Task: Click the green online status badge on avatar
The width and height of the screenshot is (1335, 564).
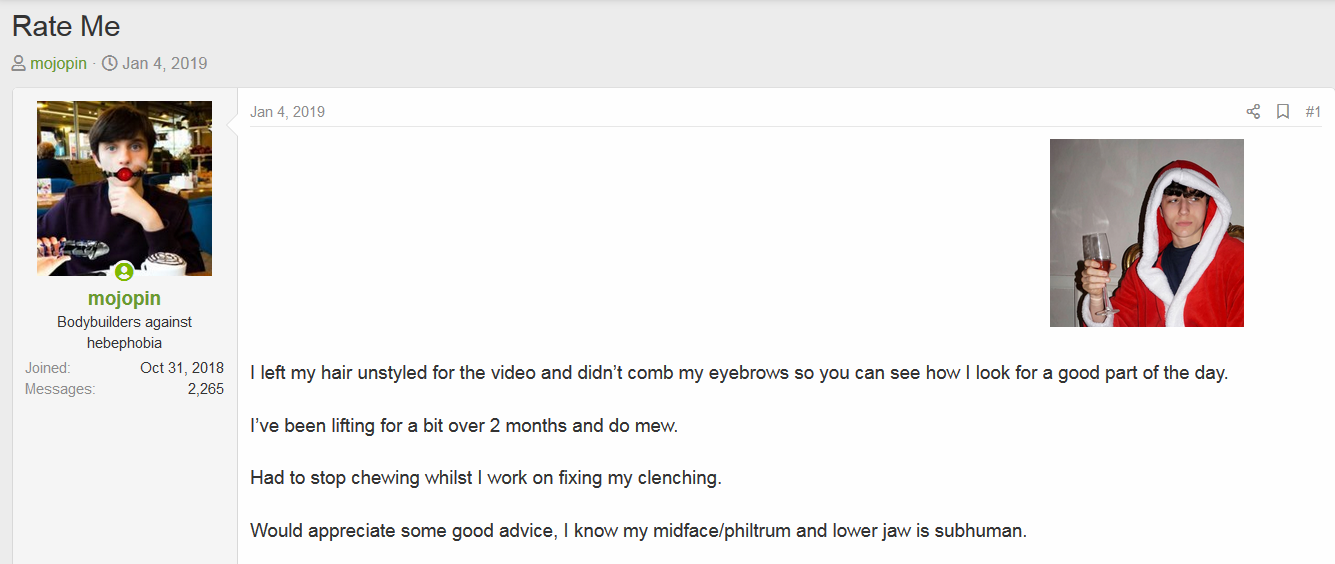Action: pos(124,271)
